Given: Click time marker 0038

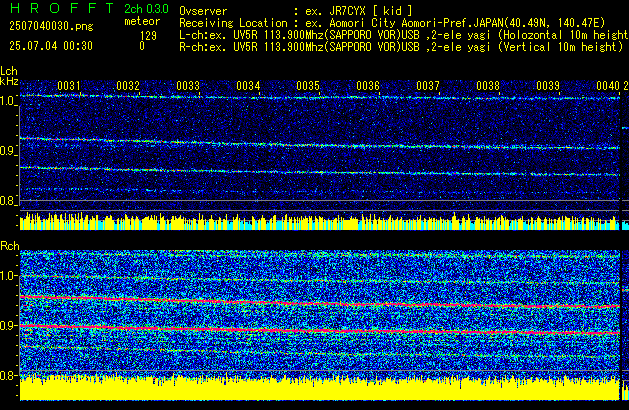Looking at the screenshot, I should 488,86.
